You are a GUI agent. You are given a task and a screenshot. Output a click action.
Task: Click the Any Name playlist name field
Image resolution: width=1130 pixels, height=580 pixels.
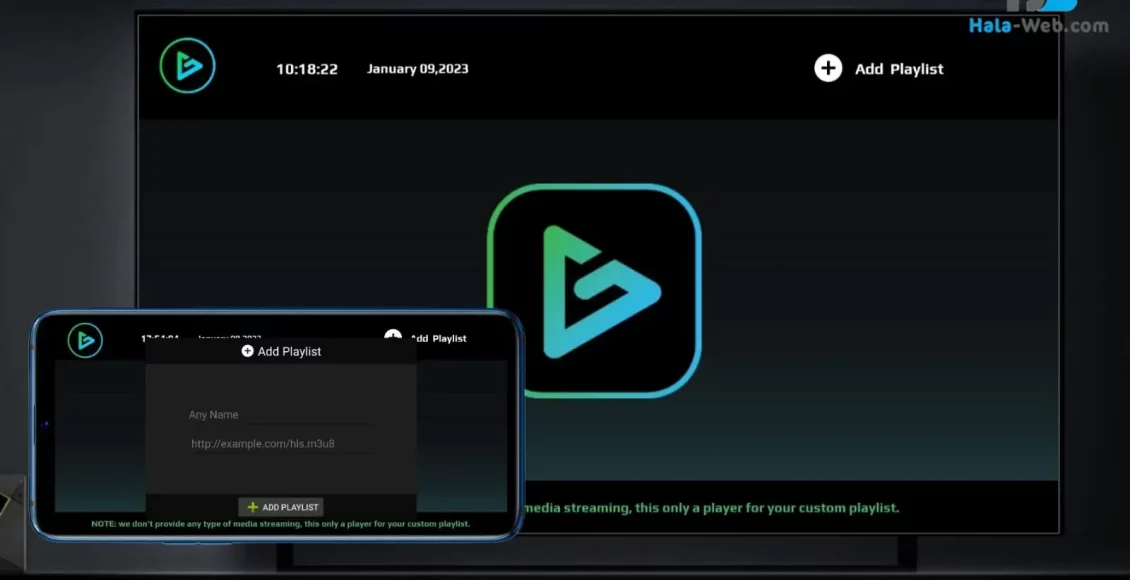(277, 414)
